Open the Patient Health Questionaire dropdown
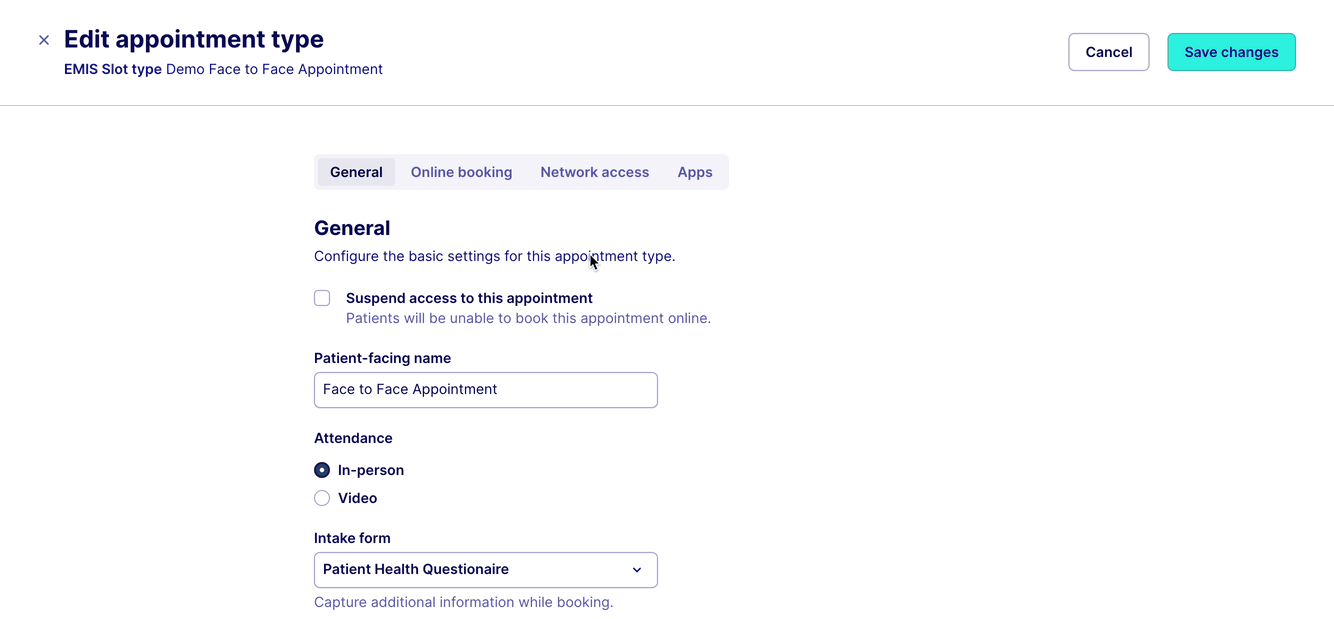 [485, 570]
